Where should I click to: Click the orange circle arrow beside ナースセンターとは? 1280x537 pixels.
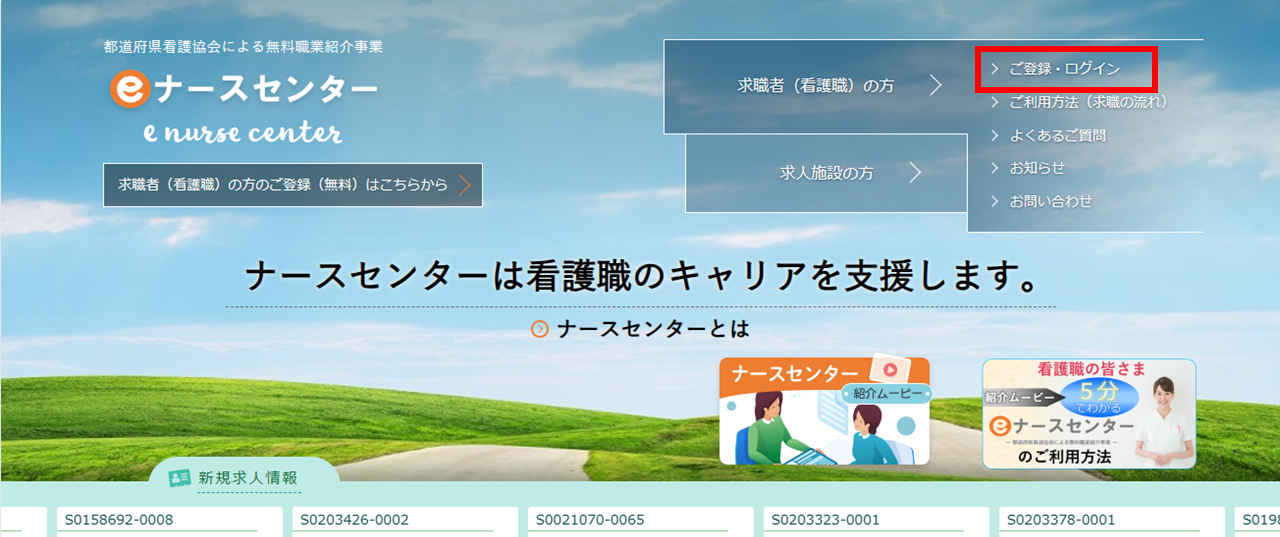click(x=540, y=329)
